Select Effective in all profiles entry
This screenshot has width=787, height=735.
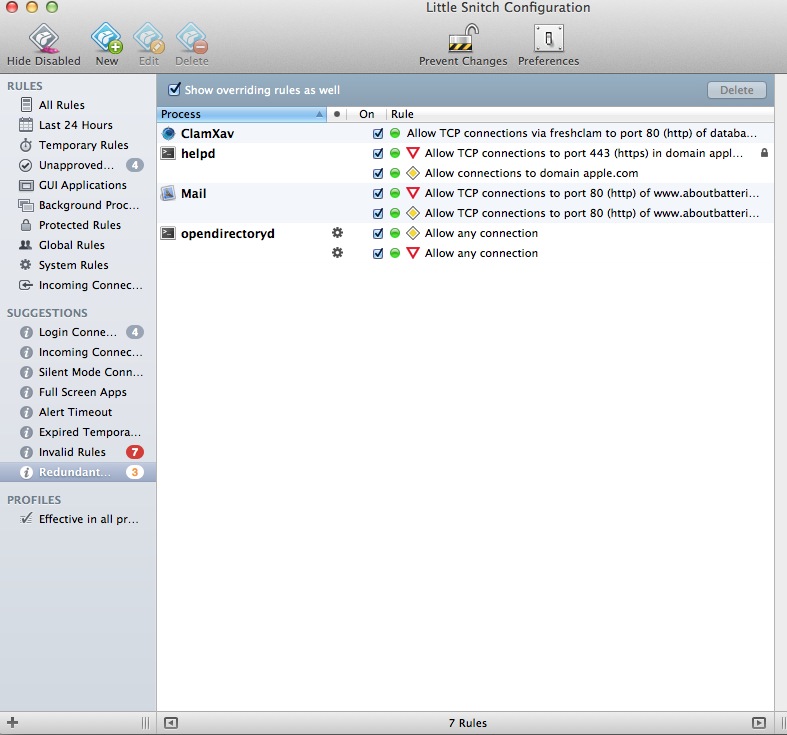88,519
